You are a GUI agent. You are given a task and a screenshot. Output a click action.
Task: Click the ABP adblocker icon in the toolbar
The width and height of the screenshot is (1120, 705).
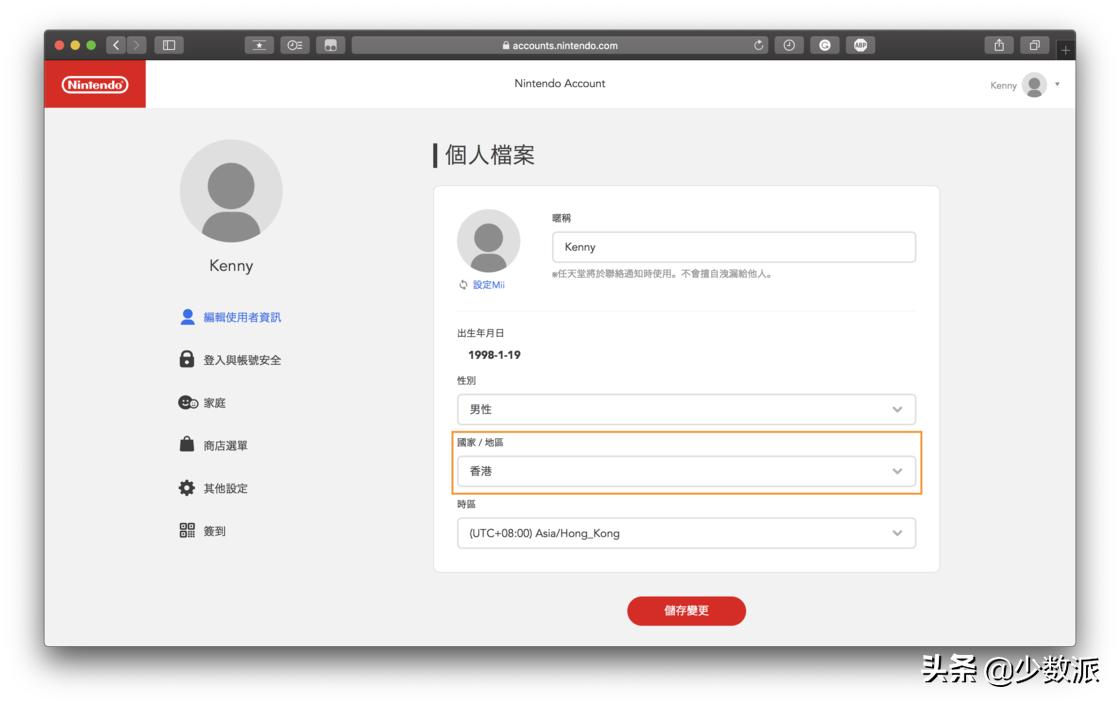[861, 44]
